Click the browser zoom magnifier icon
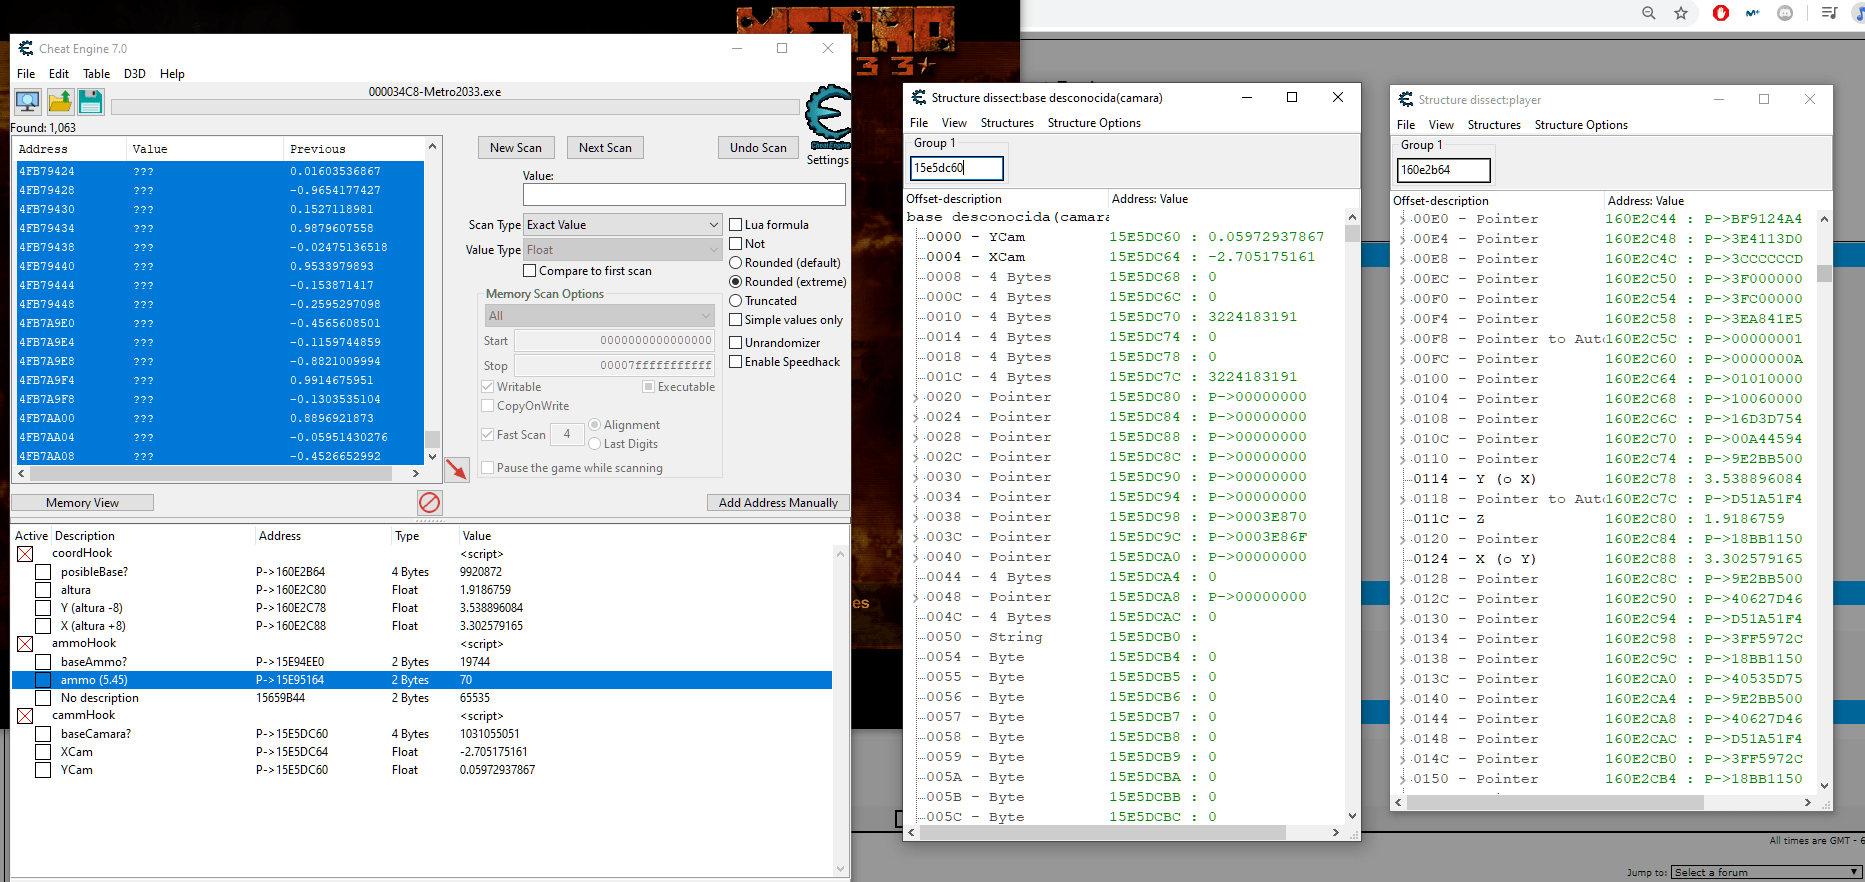 pyautogui.click(x=1649, y=13)
